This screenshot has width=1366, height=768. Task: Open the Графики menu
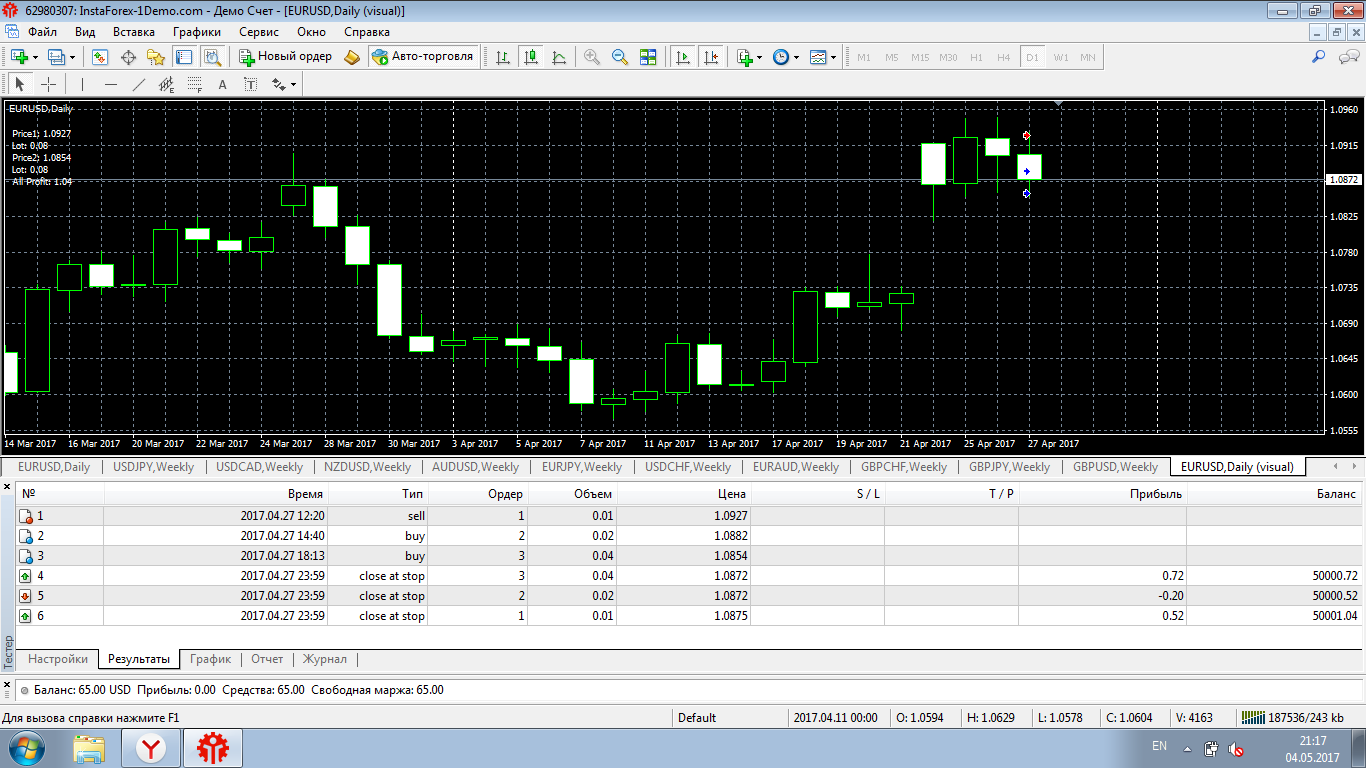(196, 31)
